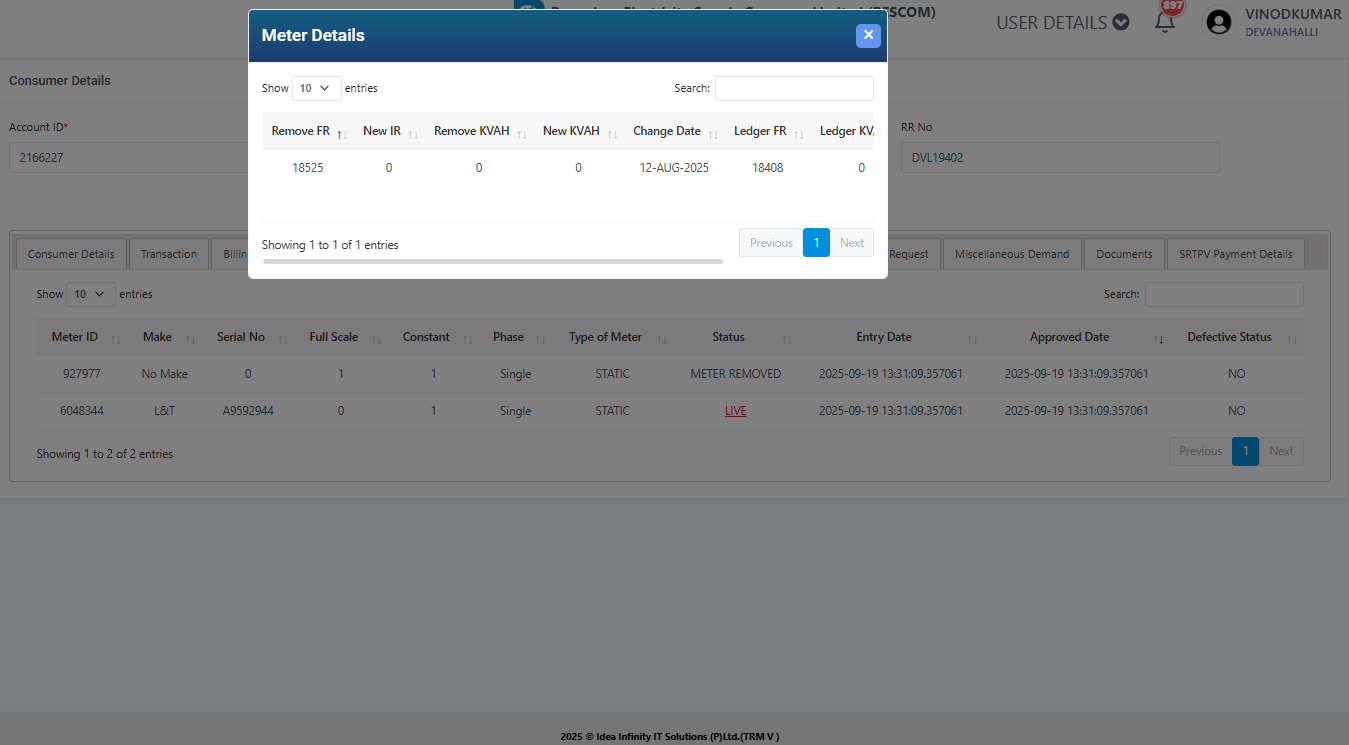This screenshot has height=745, width=1349.
Task: Sort by New KVAH column arrows
Action: coord(612,133)
